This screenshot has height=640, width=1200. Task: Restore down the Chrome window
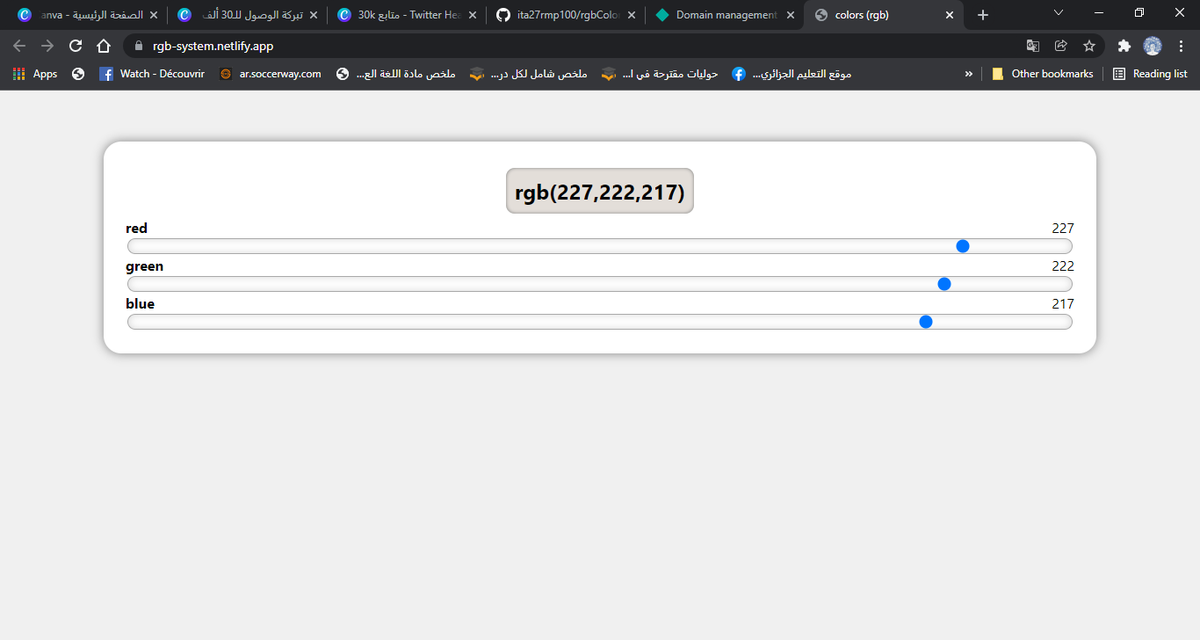pos(1139,13)
